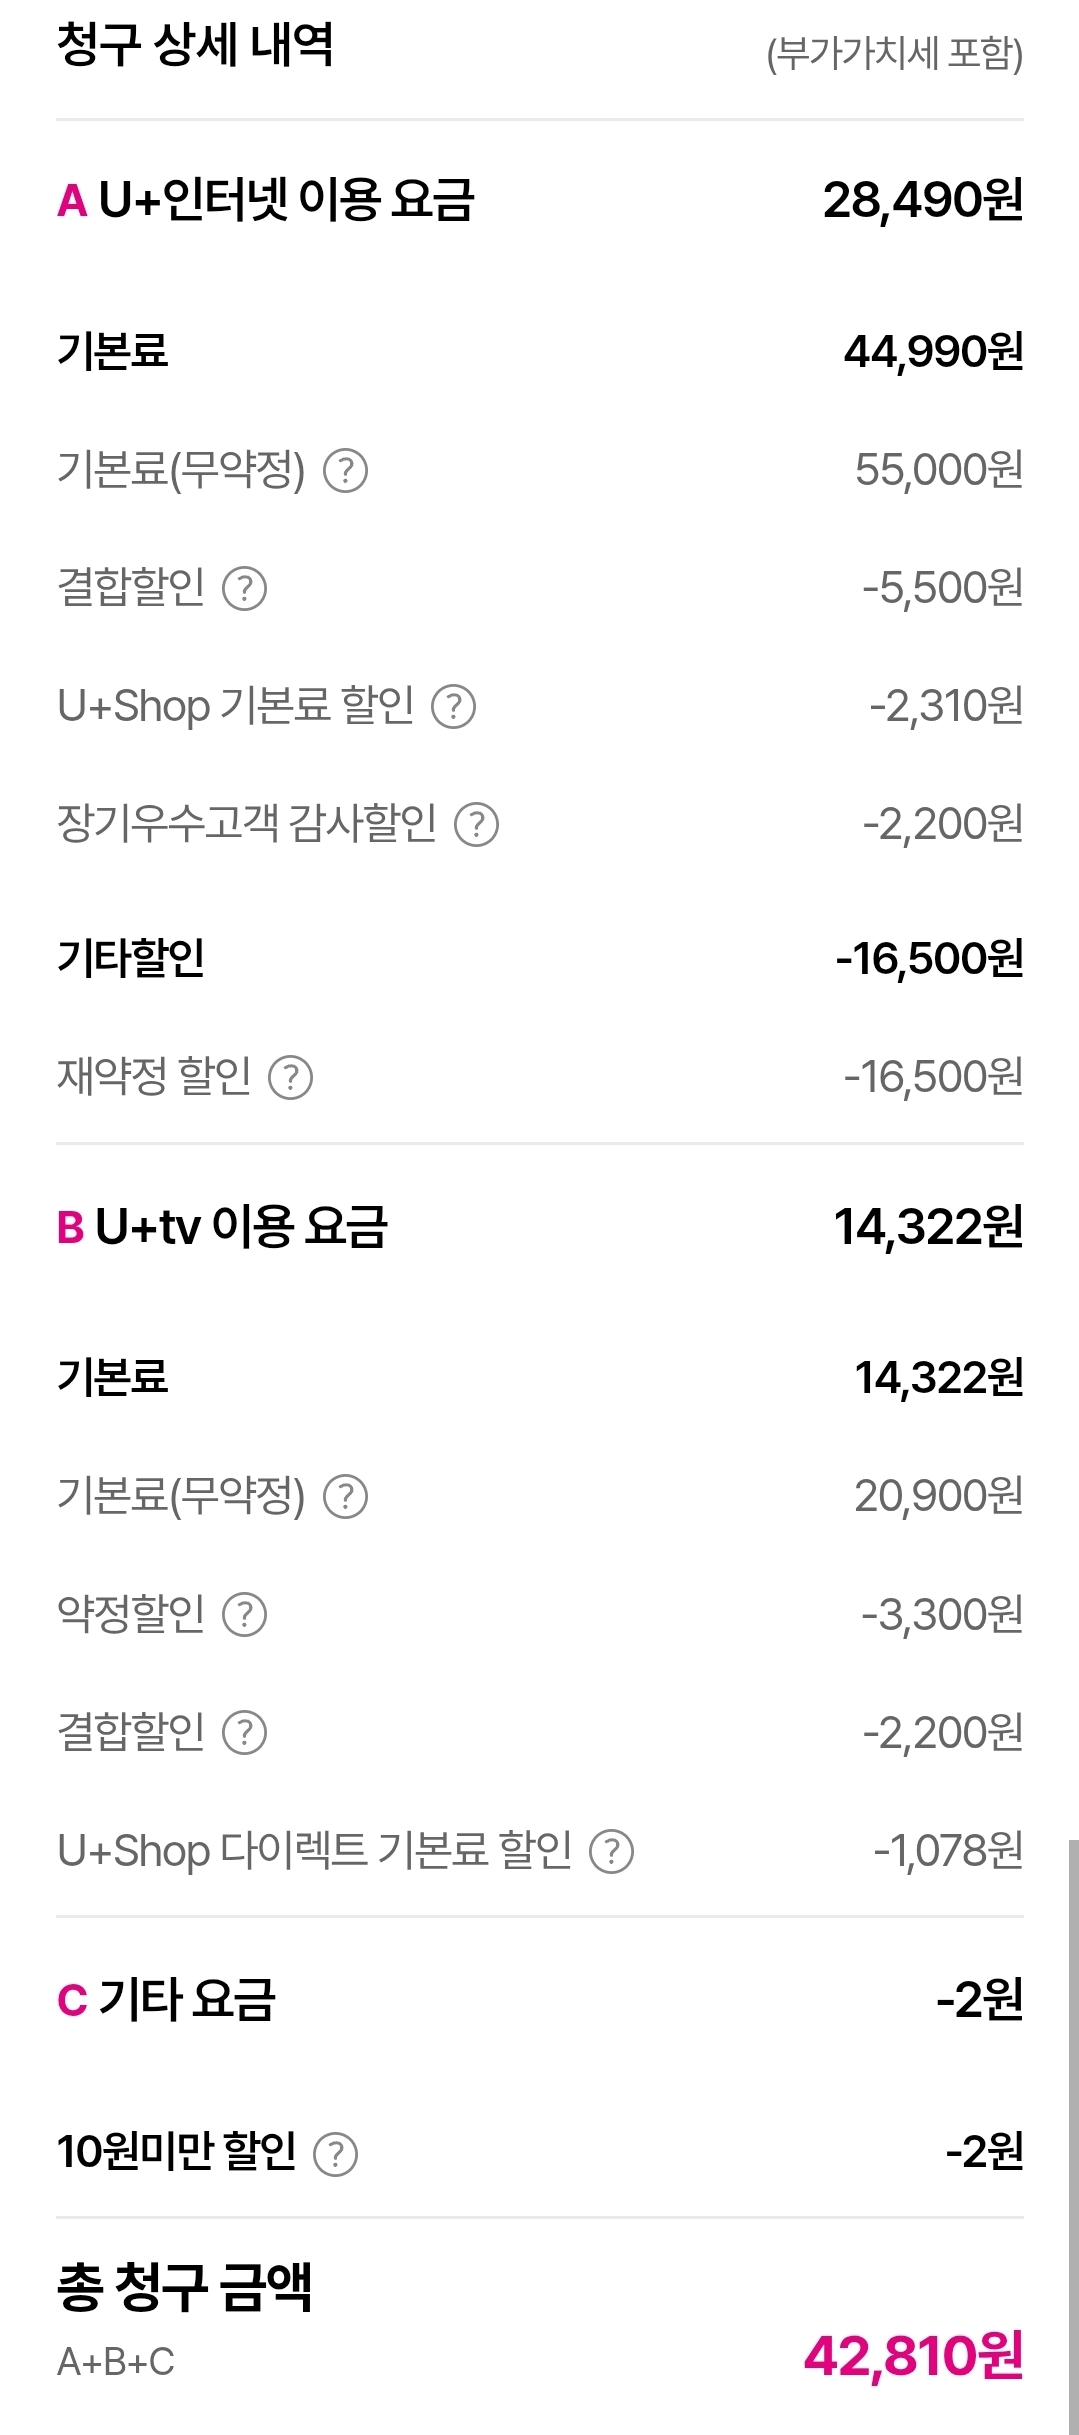Tap help icon beside U+인터넷 결합할인
Viewport: 1079px width, 2435px height.
coord(244,588)
